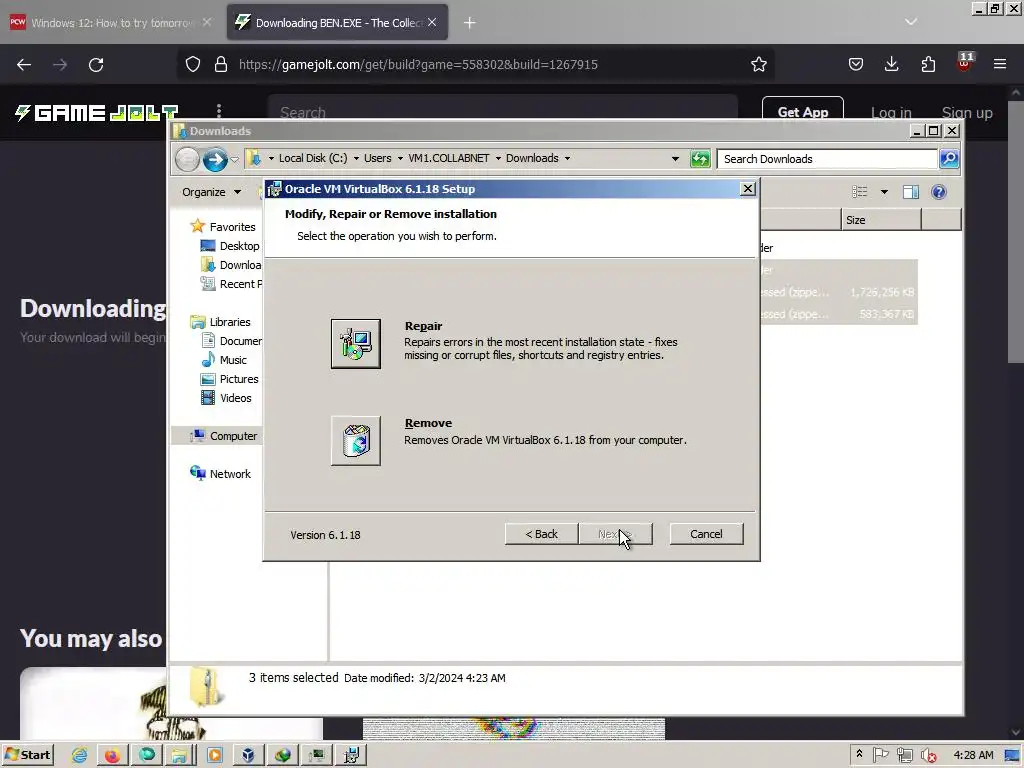
Task: Open the Firefox hamburger menu
Action: (1000, 64)
